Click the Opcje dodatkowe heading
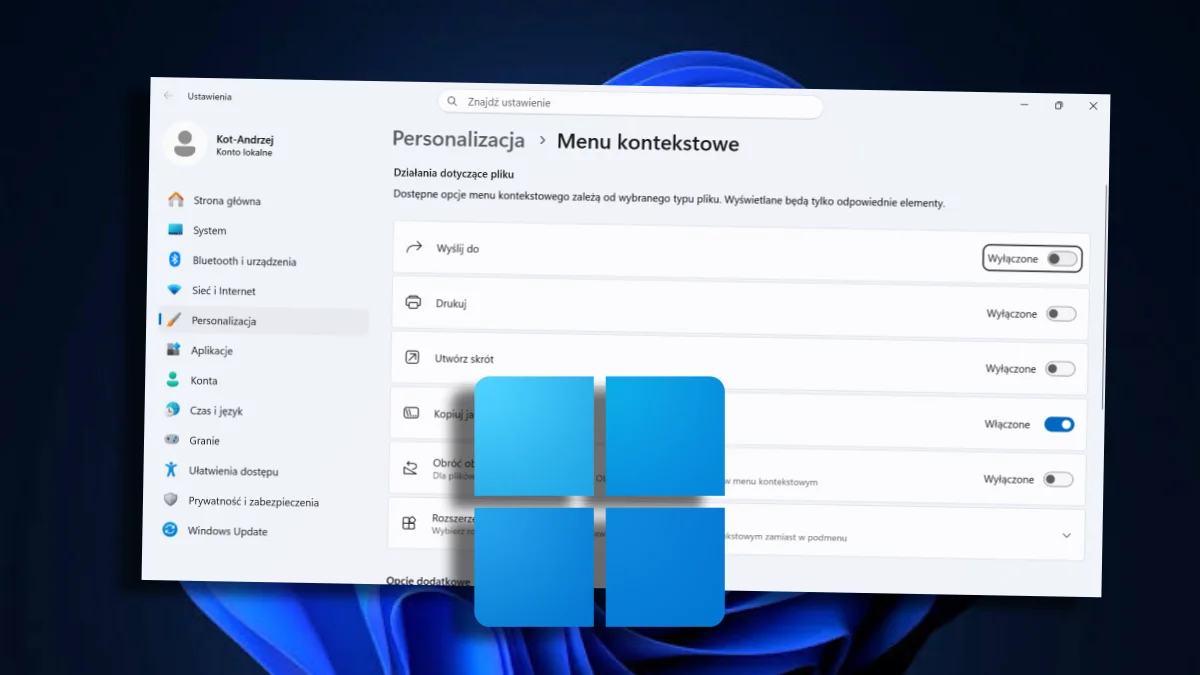 click(428, 581)
